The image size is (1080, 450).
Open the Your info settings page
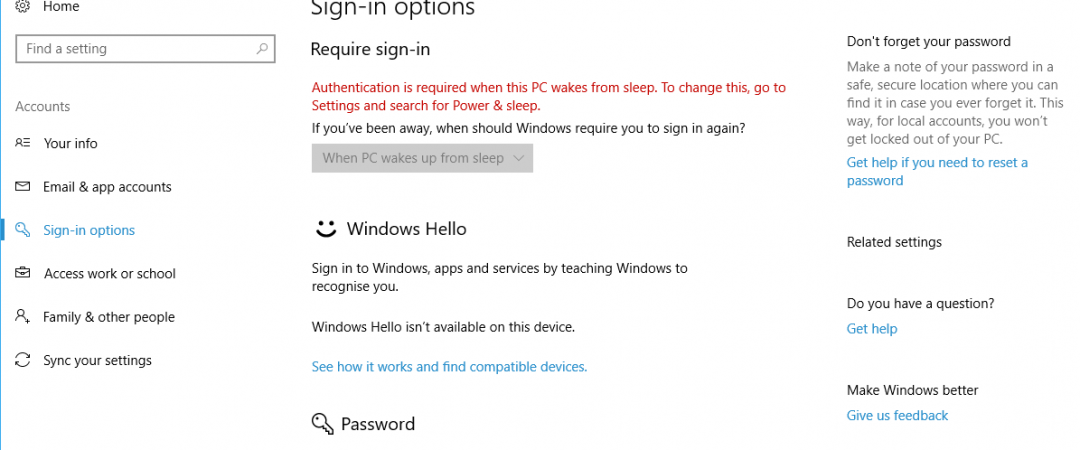pyautogui.click(x=70, y=143)
